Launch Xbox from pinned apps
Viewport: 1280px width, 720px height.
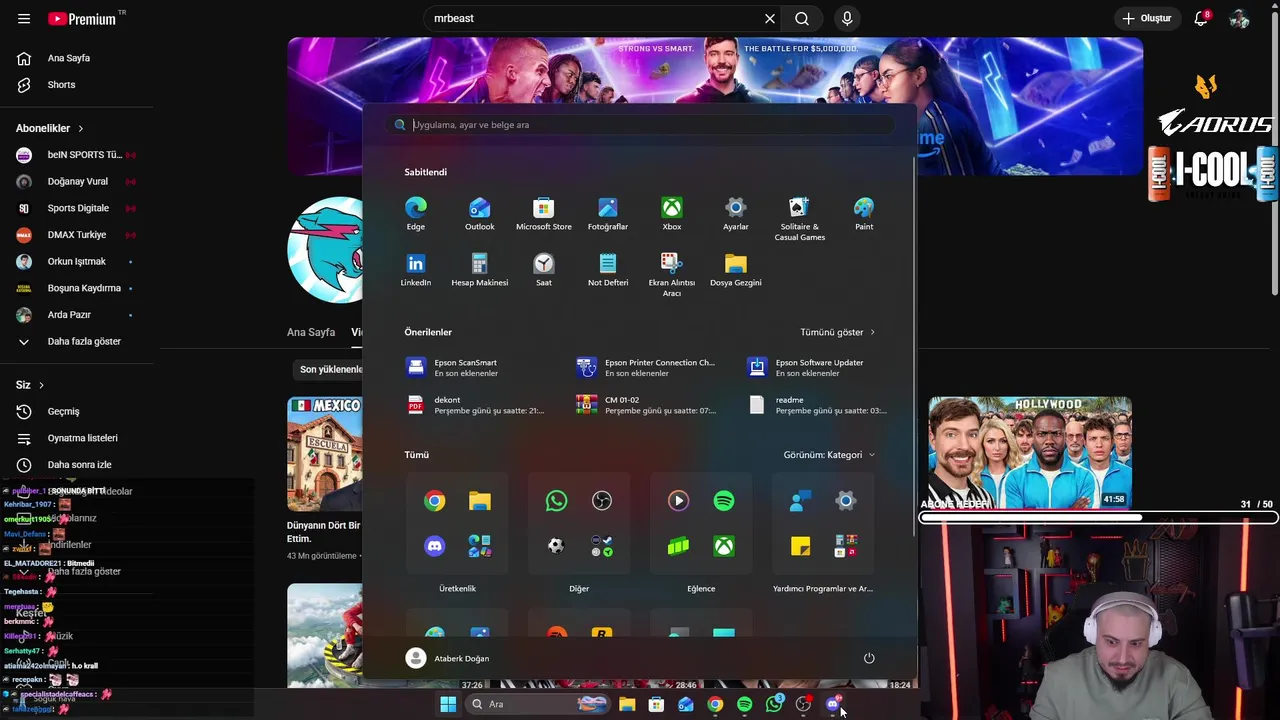[672, 214]
